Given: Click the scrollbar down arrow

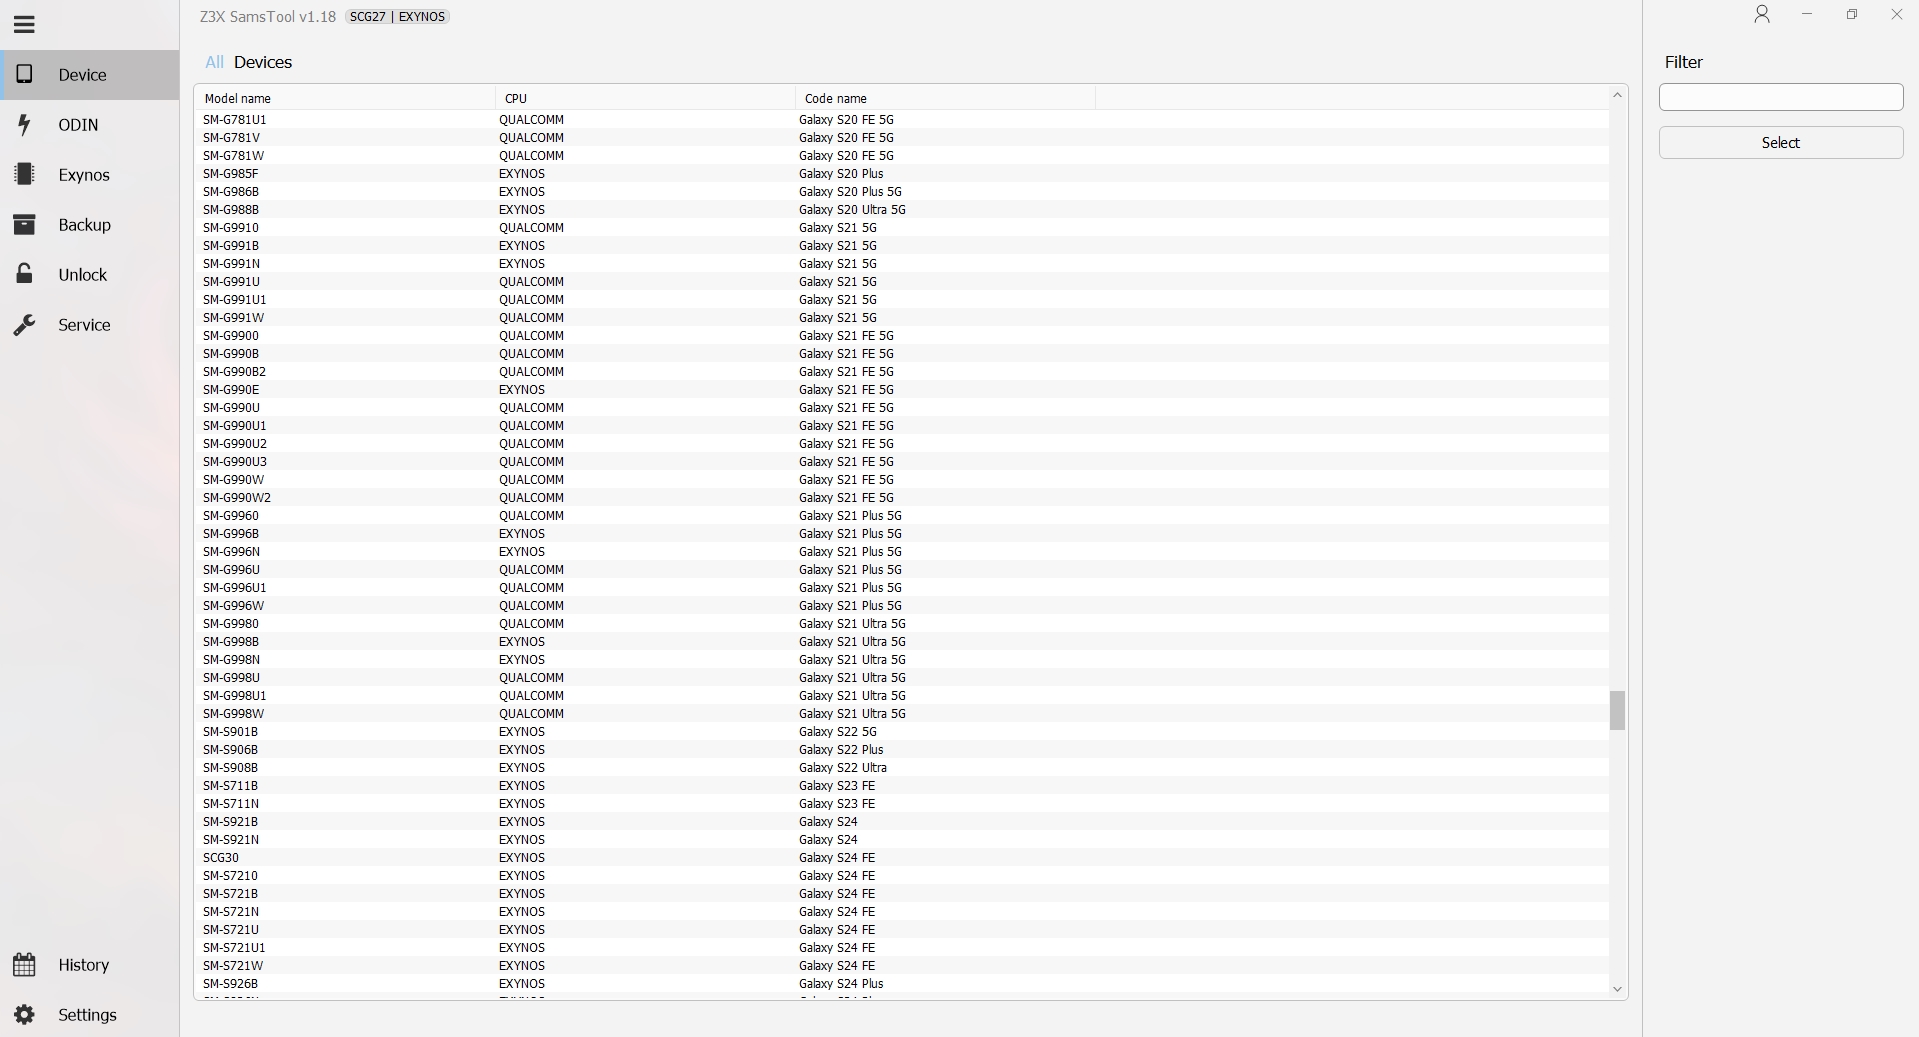Looking at the screenshot, I should pyautogui.click(x=1617, y=989).
